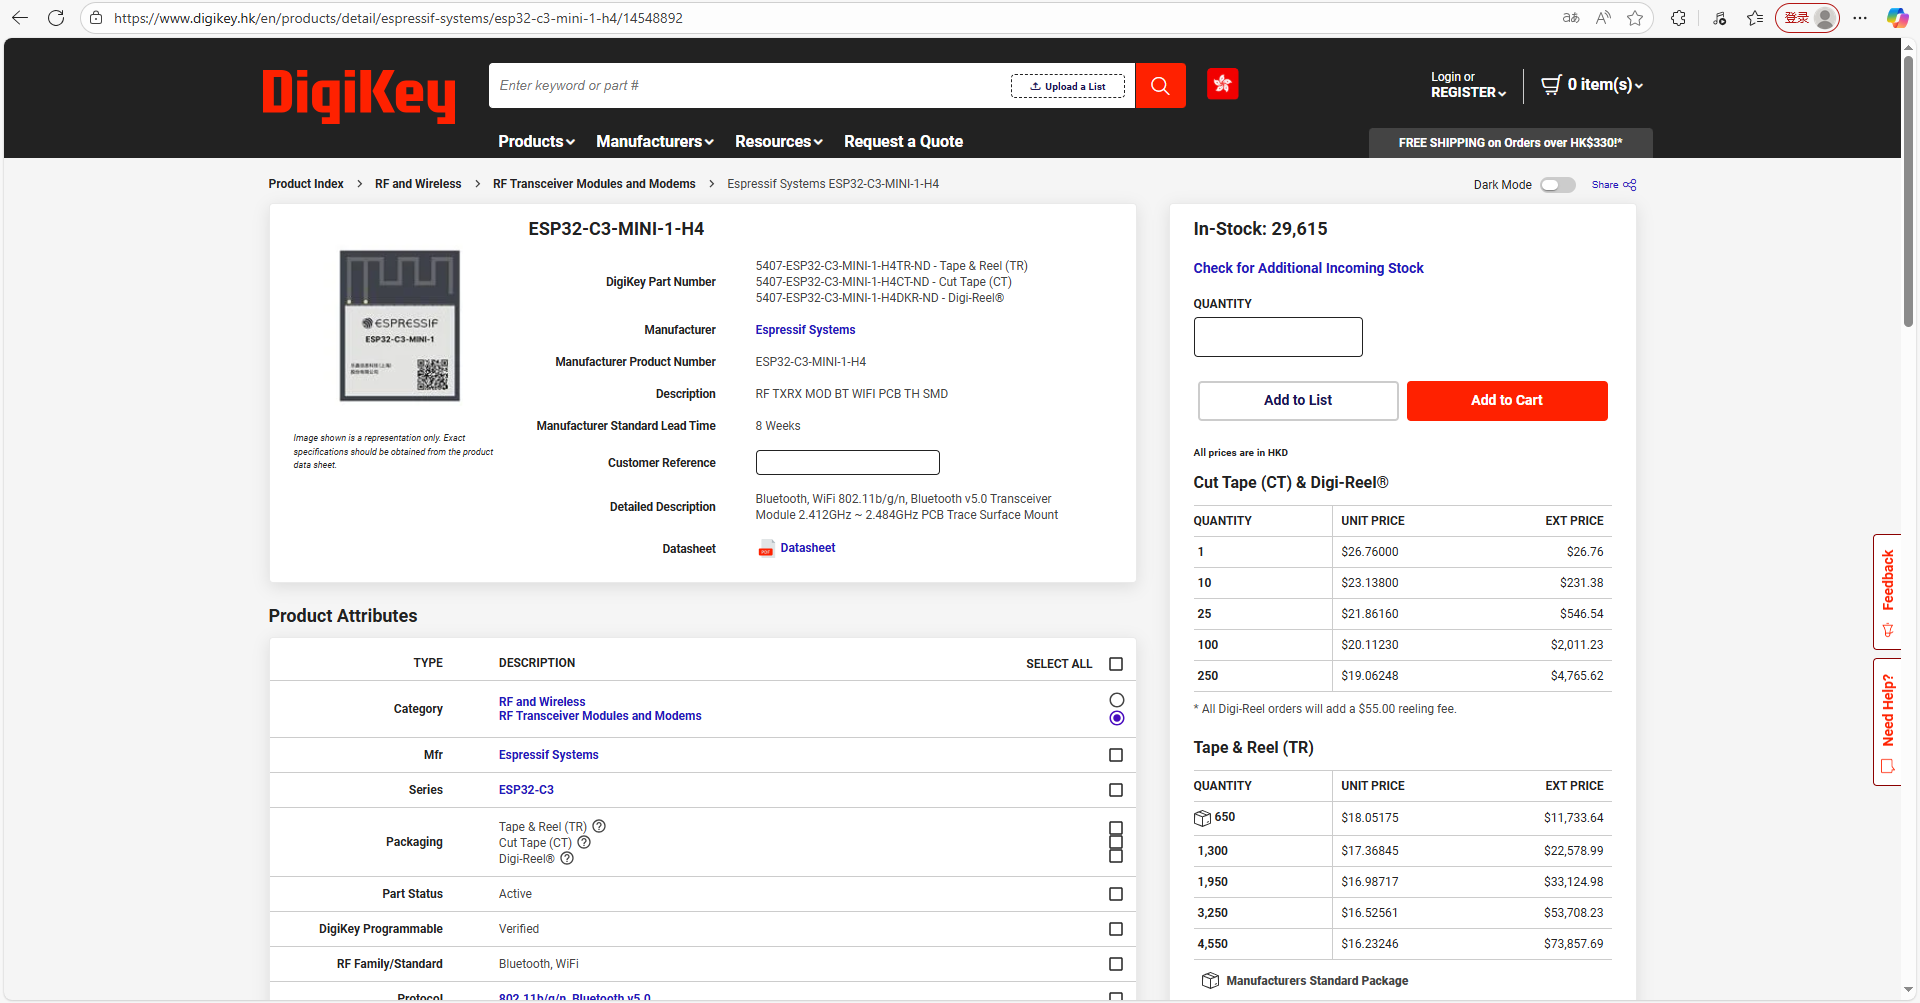This screenshot has width=1920, height=1003.
Task: Activate the read aloud icon
Action: pos(1603,18)
